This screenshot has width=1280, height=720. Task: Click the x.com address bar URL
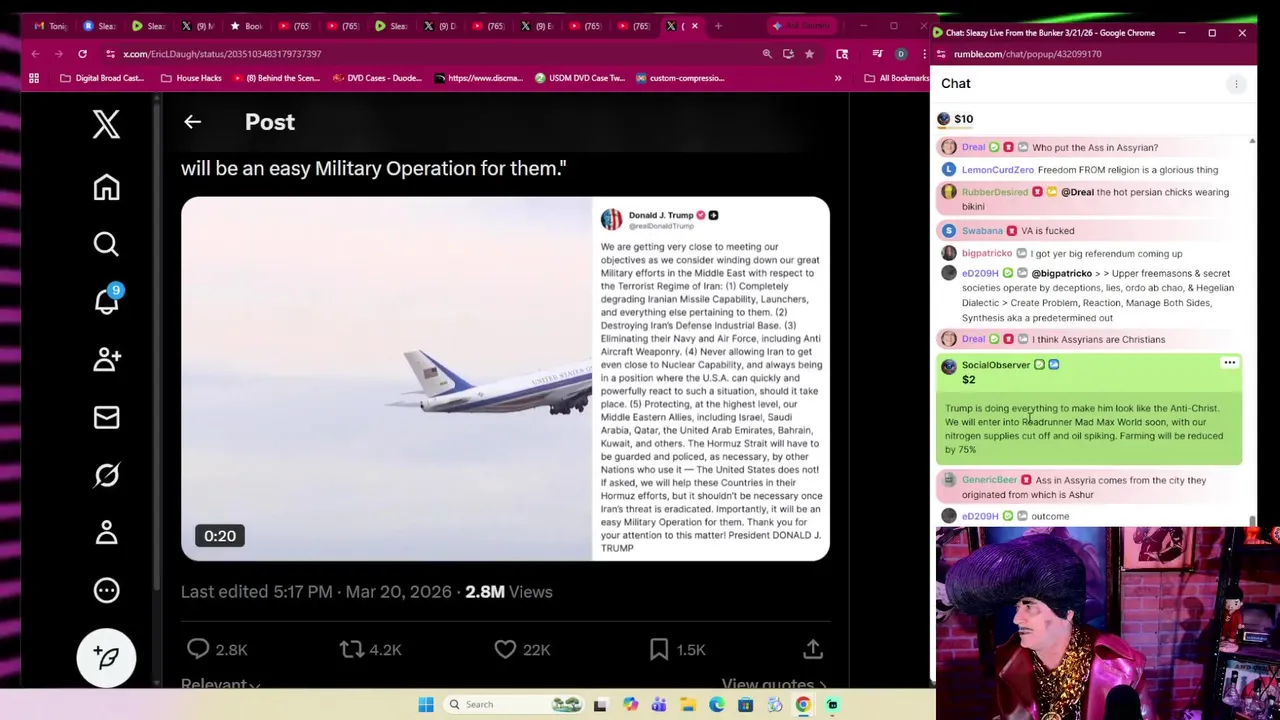pos(222,54)
